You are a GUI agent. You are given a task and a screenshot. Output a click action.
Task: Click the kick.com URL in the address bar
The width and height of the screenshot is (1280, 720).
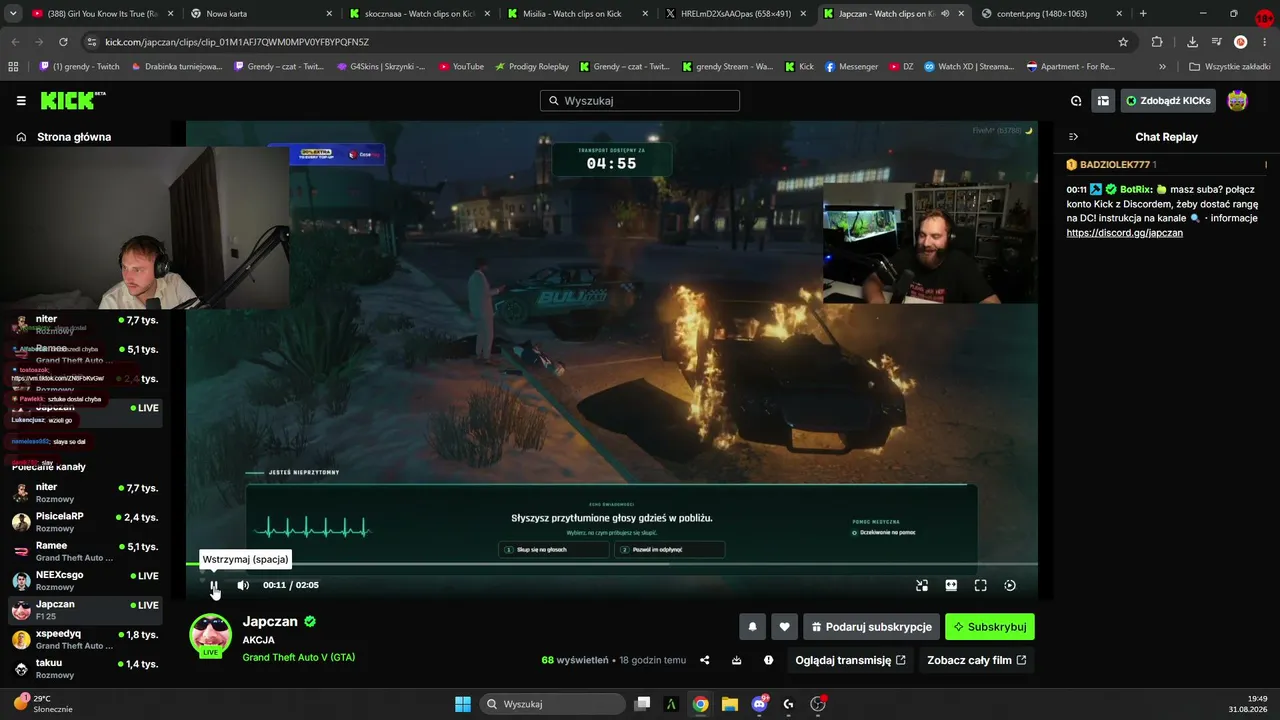237,42
